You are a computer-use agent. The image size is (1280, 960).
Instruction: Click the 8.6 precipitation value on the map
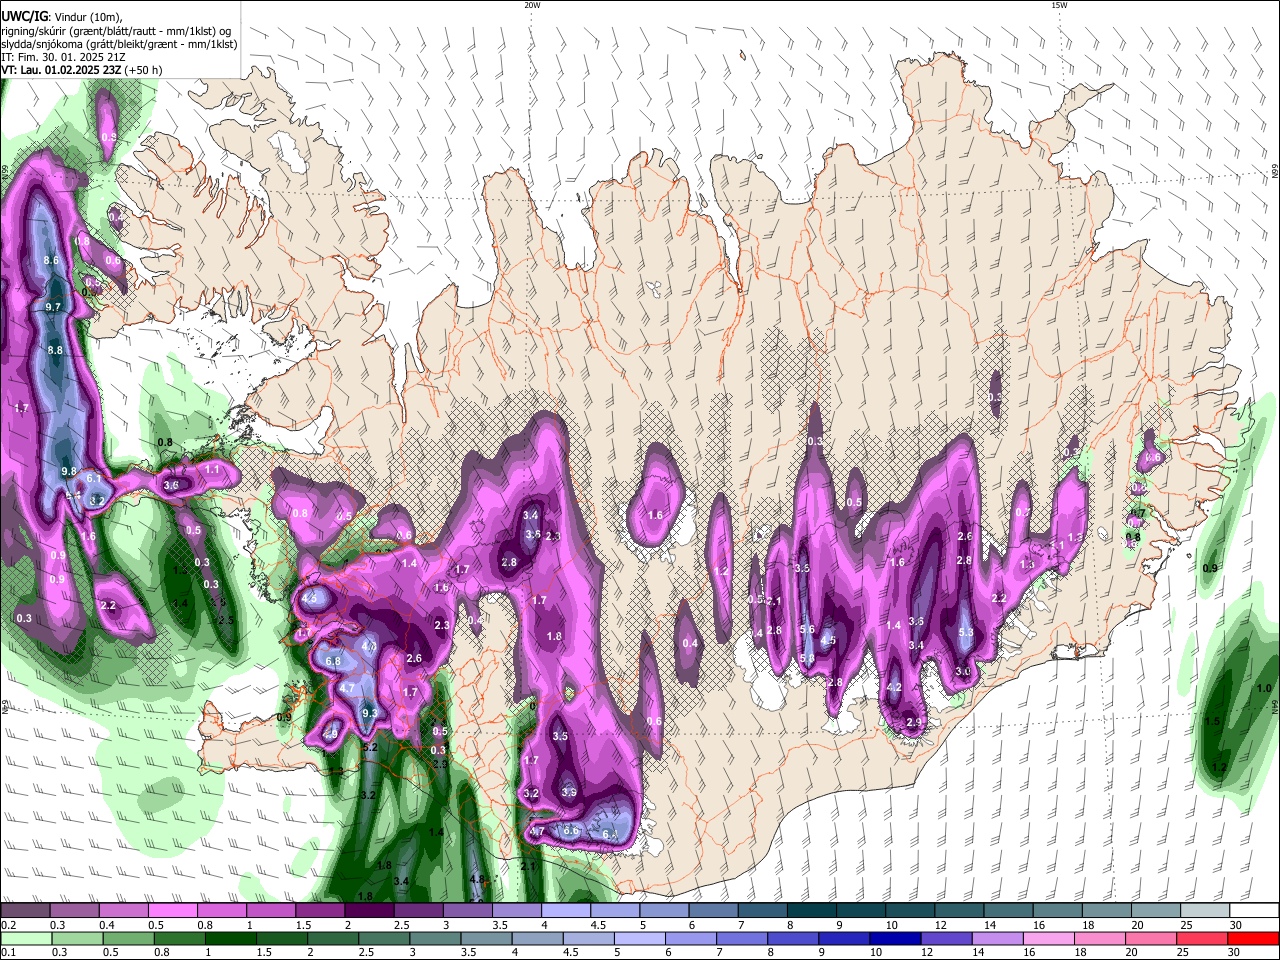52,261
